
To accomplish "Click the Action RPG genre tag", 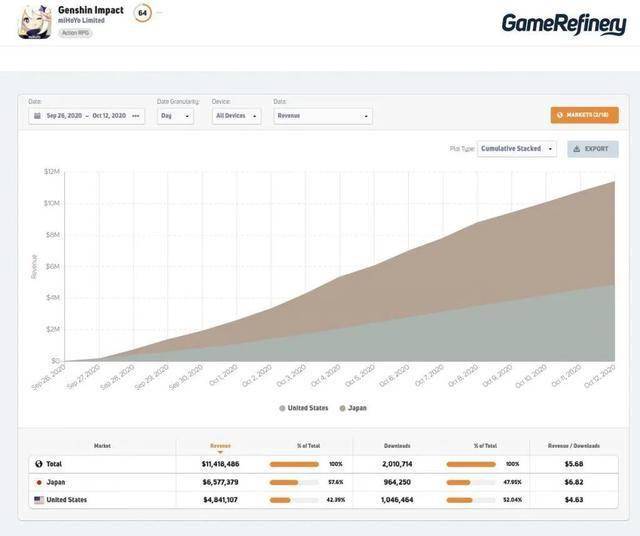I will click(x=75, y=33).
